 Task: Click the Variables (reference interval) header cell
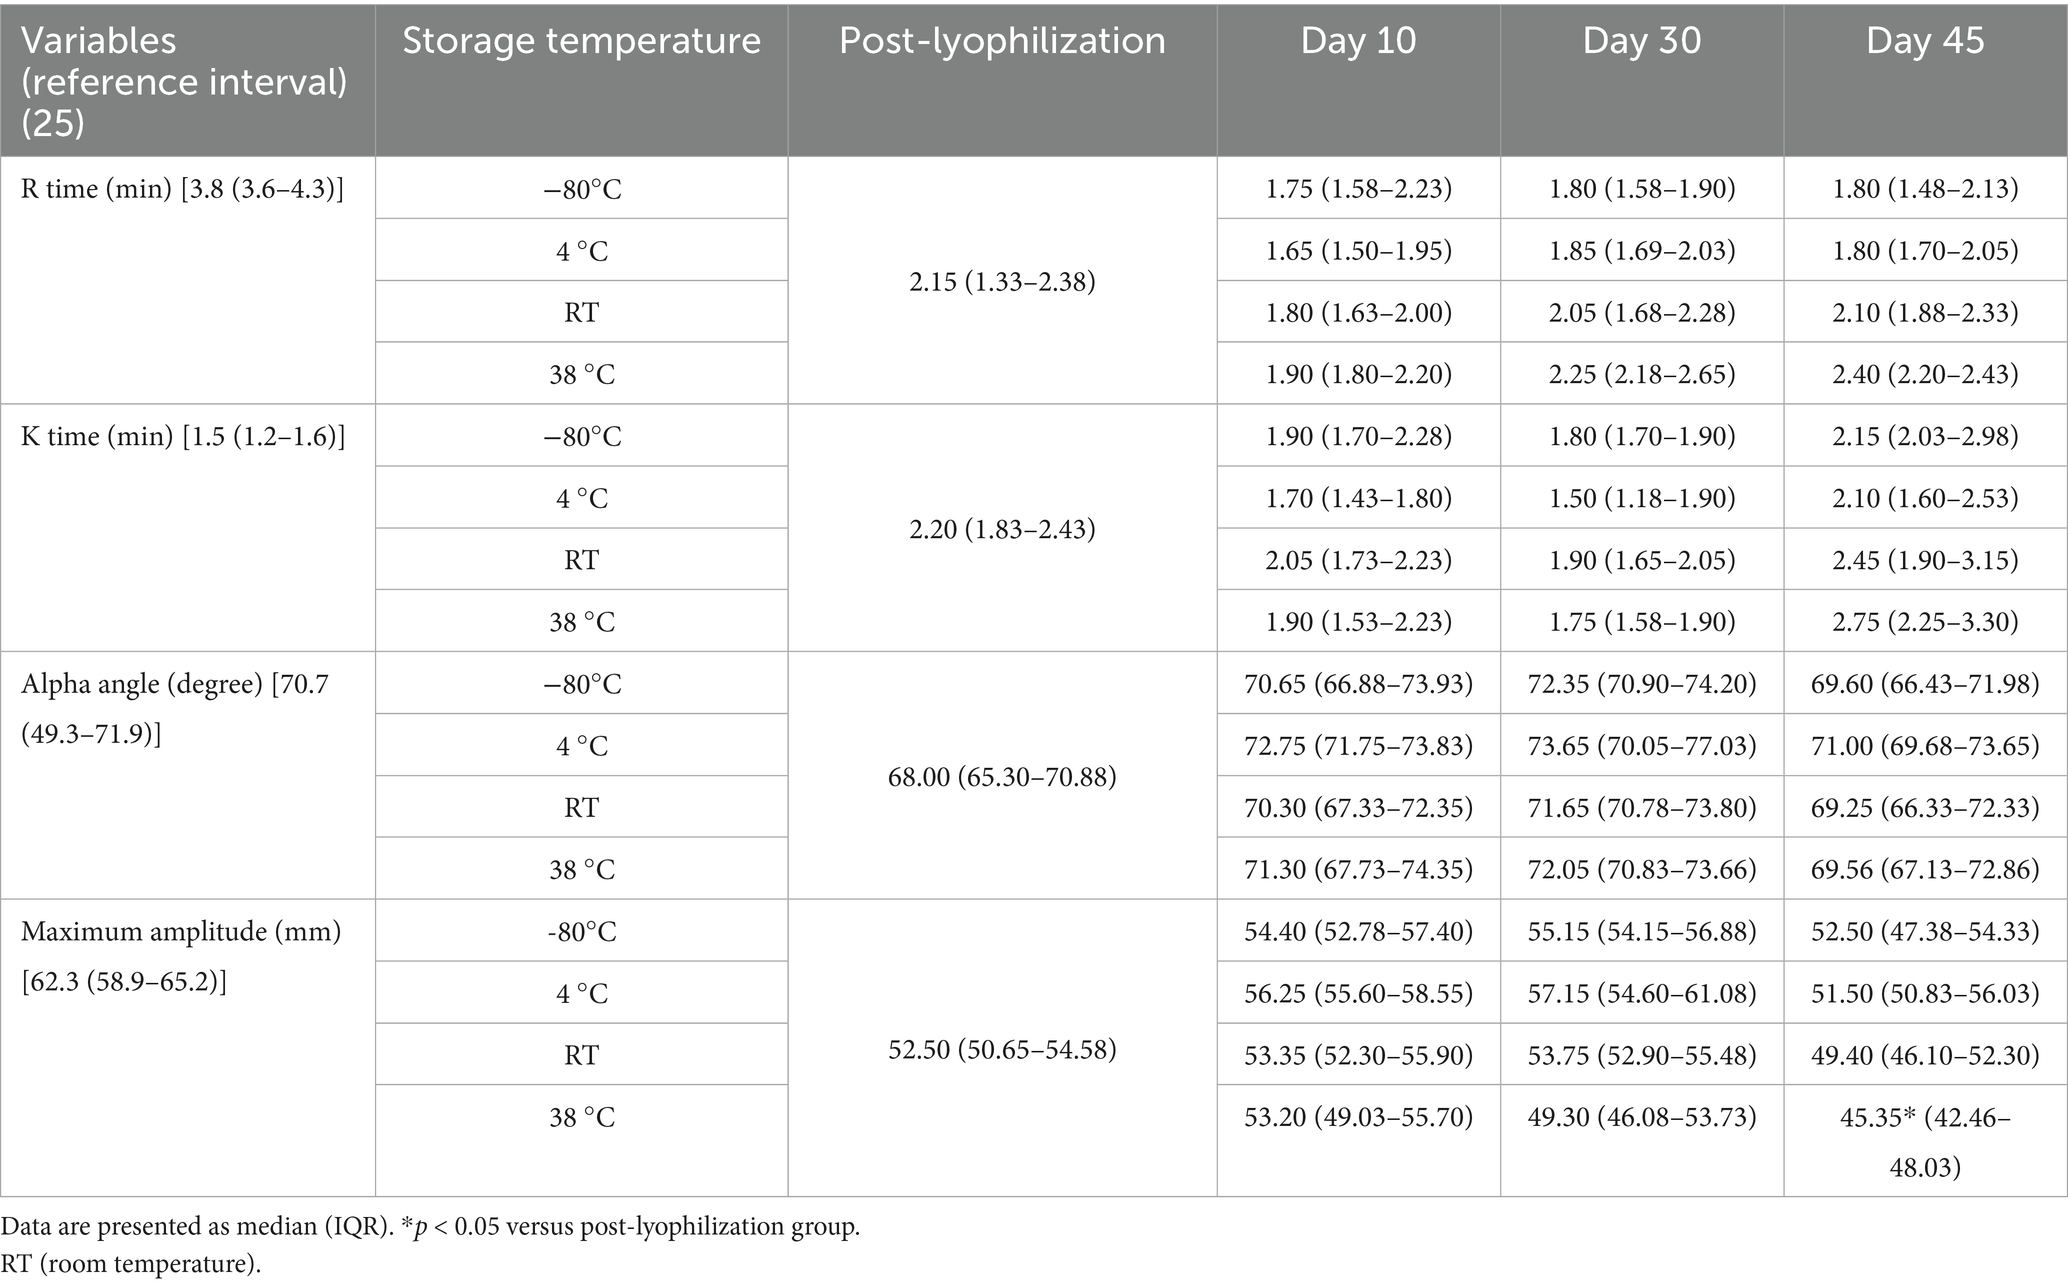pyautogui.click(x=187, y=81)
